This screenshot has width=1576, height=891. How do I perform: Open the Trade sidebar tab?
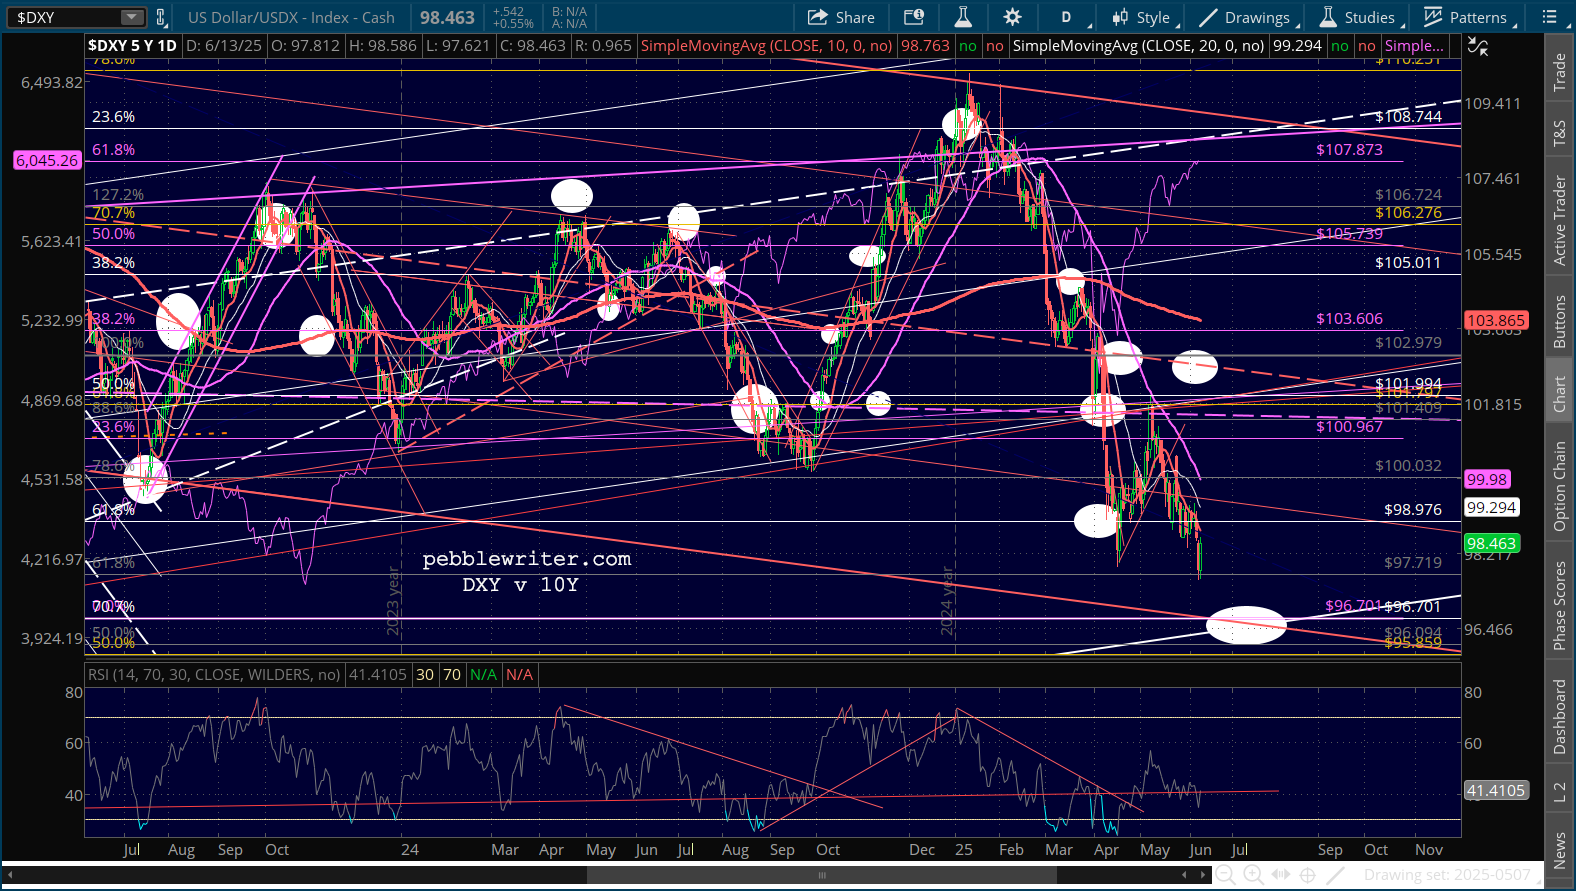[1560, 72]
